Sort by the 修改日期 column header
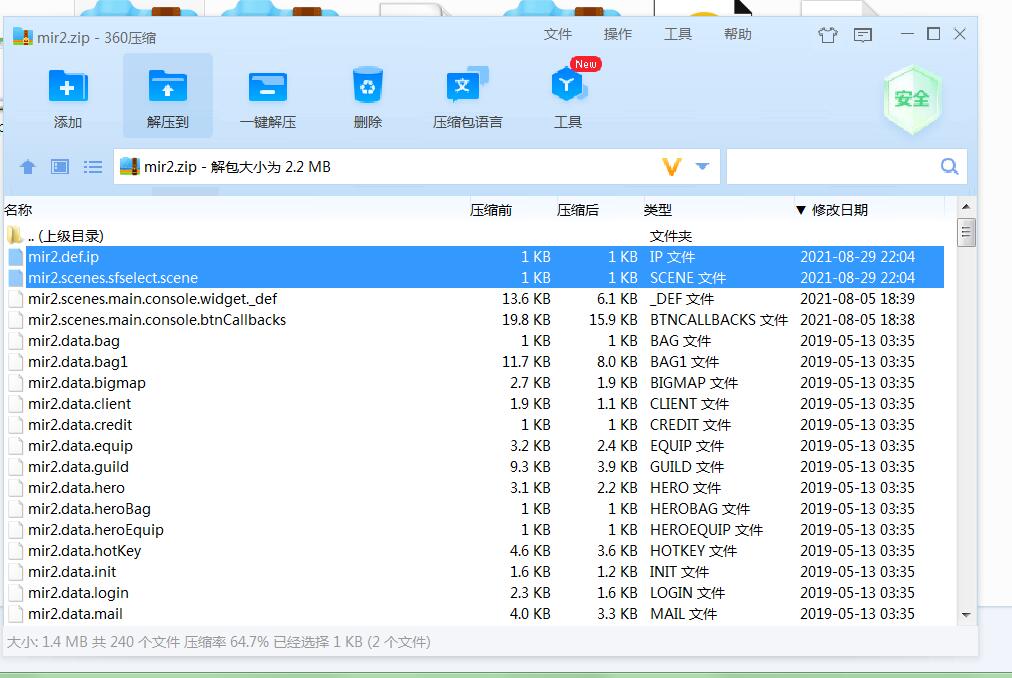 tap(838, 210)
